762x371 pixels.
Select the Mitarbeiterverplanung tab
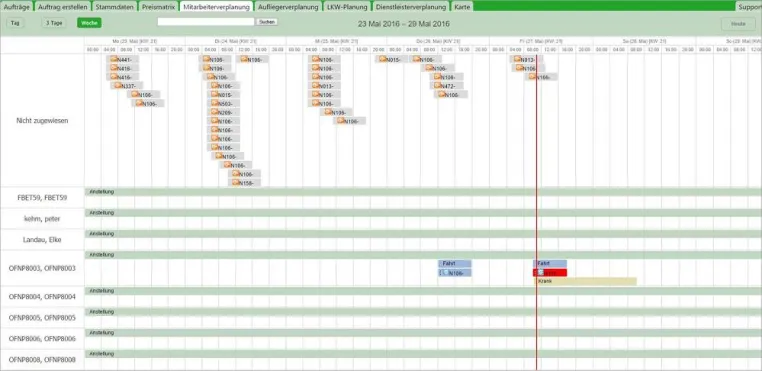coord(217,7)
